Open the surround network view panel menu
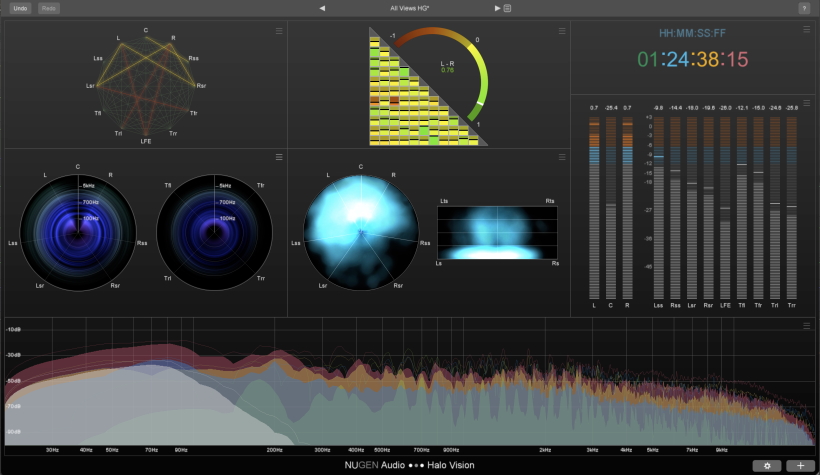Viewport: 820px width, 475px height. (280, 32)
